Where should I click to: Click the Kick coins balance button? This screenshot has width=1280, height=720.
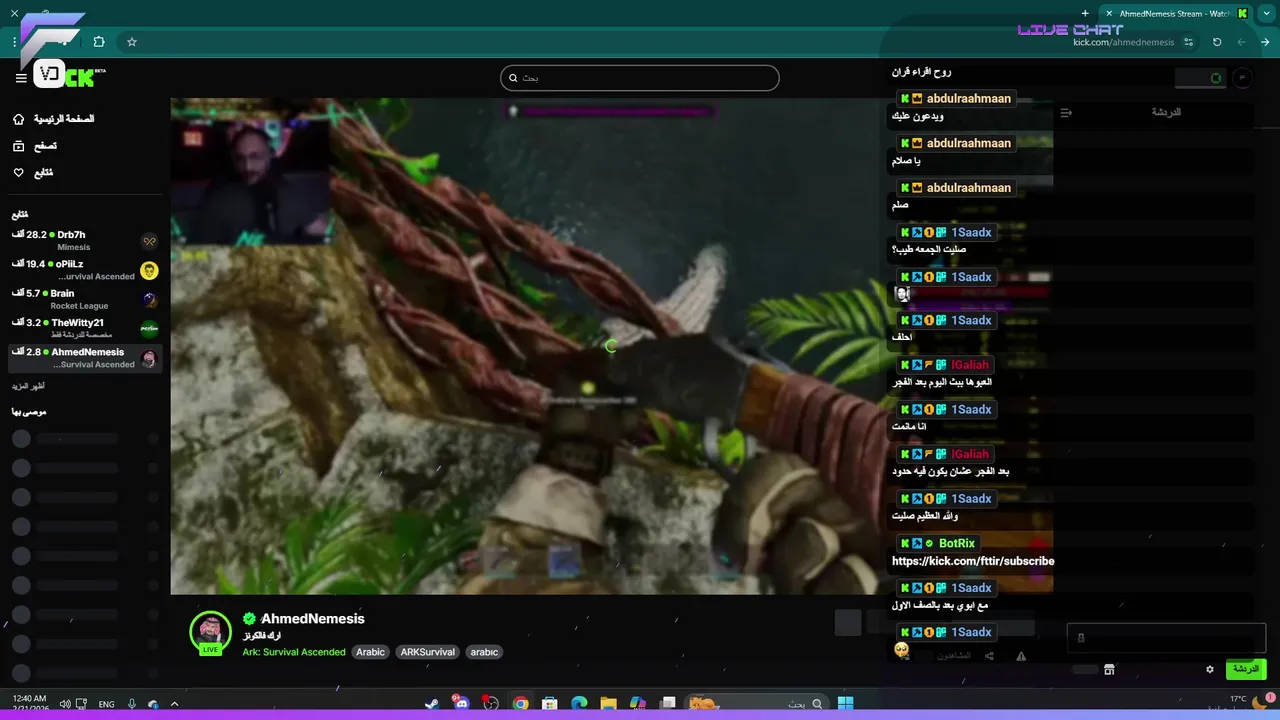point(1200,78)
